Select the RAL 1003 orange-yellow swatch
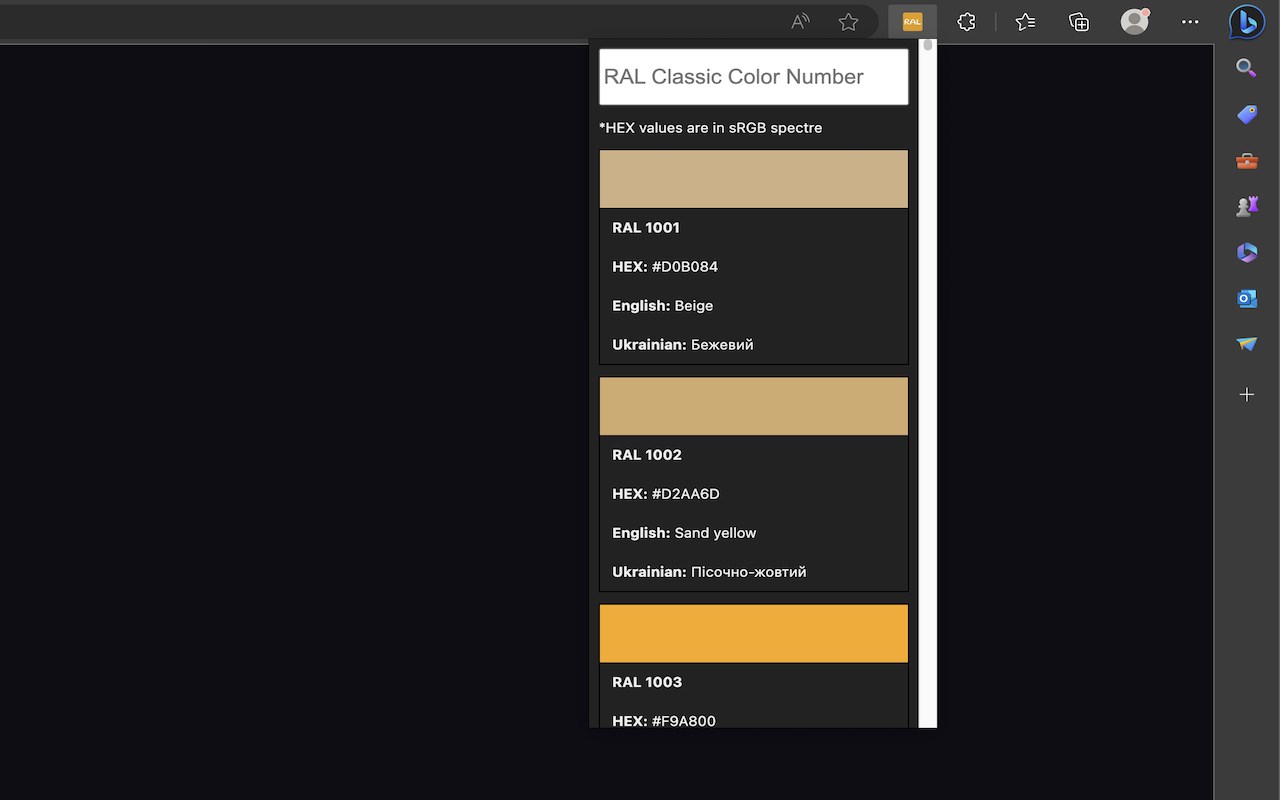This screenshot has height=800, width=1280. pos(754,633)
